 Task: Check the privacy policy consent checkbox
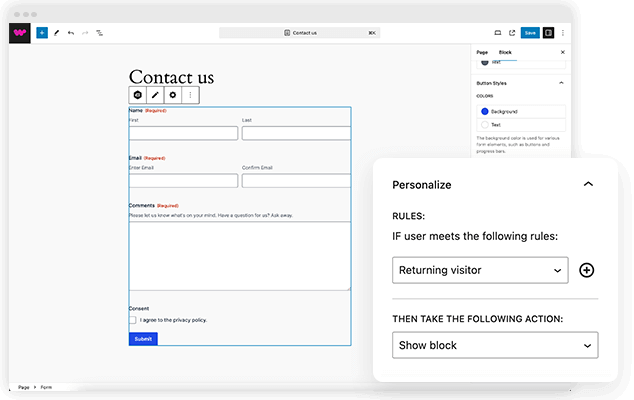pyautogui.click(x=133, y=320)
